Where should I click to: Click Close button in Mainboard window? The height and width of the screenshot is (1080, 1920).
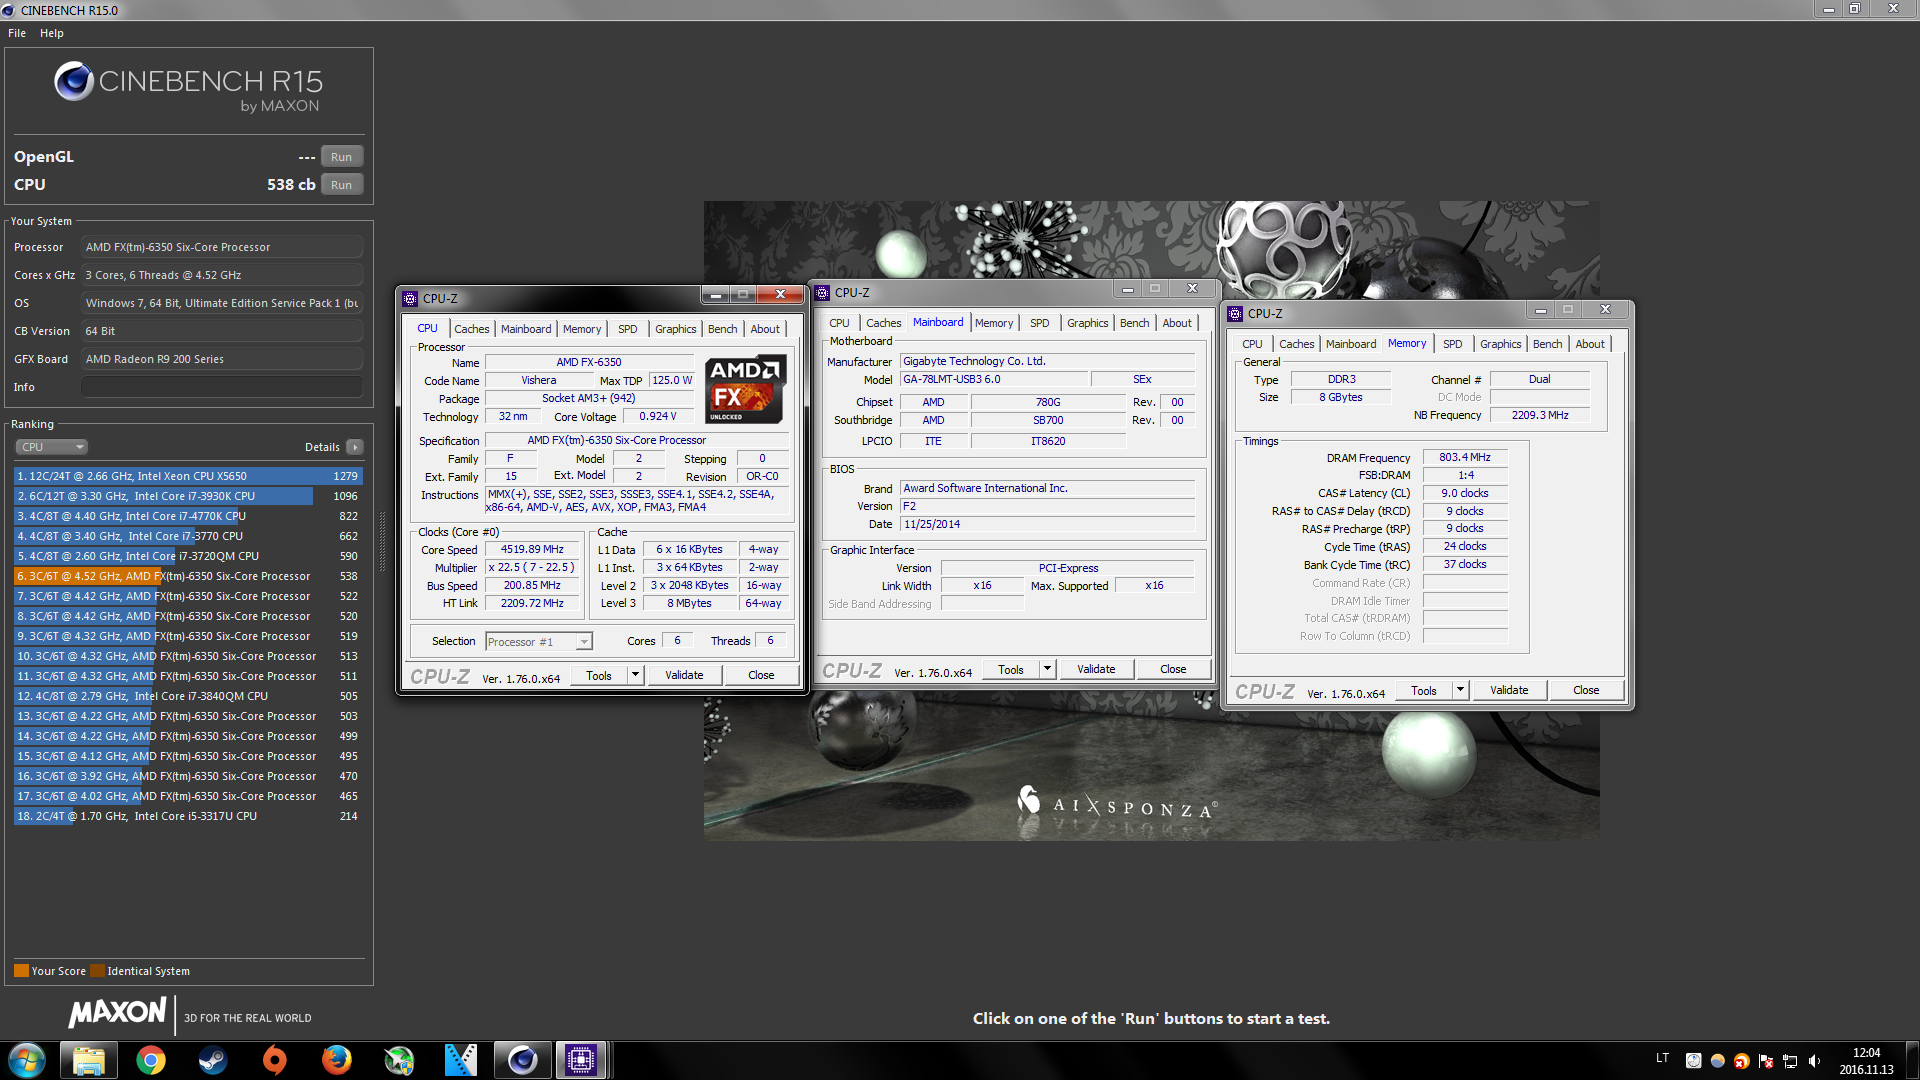[x=1173, y=669]
